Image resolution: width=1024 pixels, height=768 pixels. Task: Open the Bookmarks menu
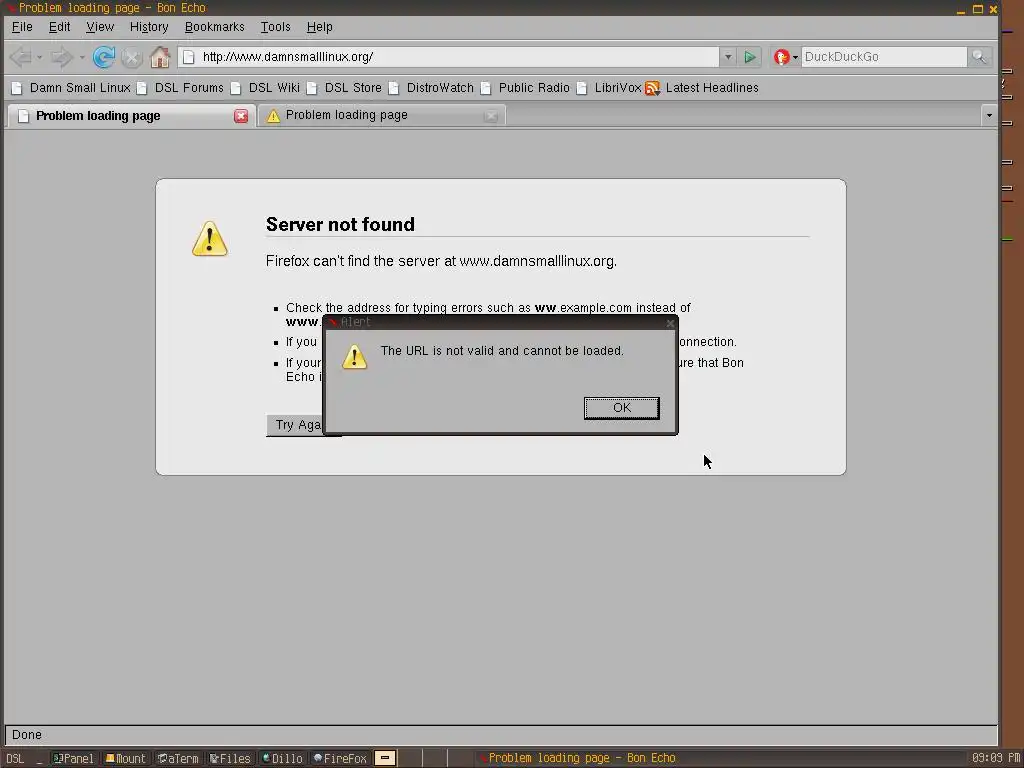(214, 27)
